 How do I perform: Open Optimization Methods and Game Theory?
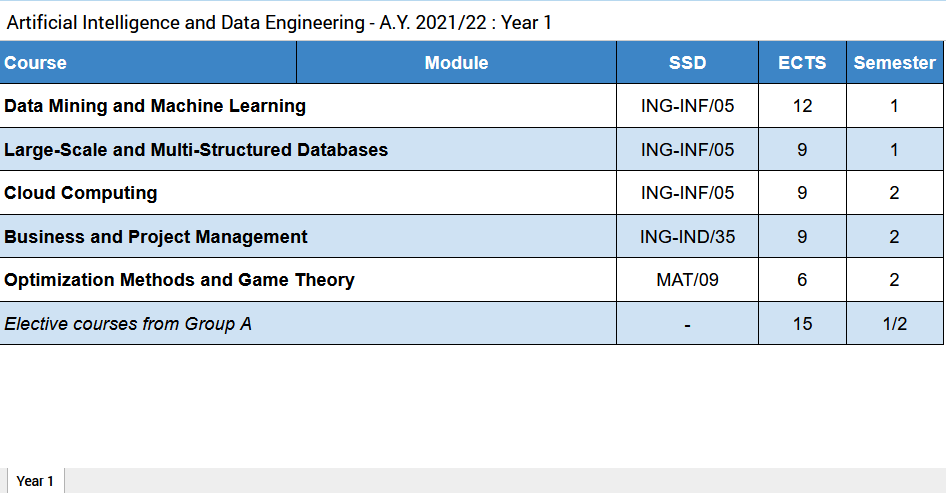[179, 280]
